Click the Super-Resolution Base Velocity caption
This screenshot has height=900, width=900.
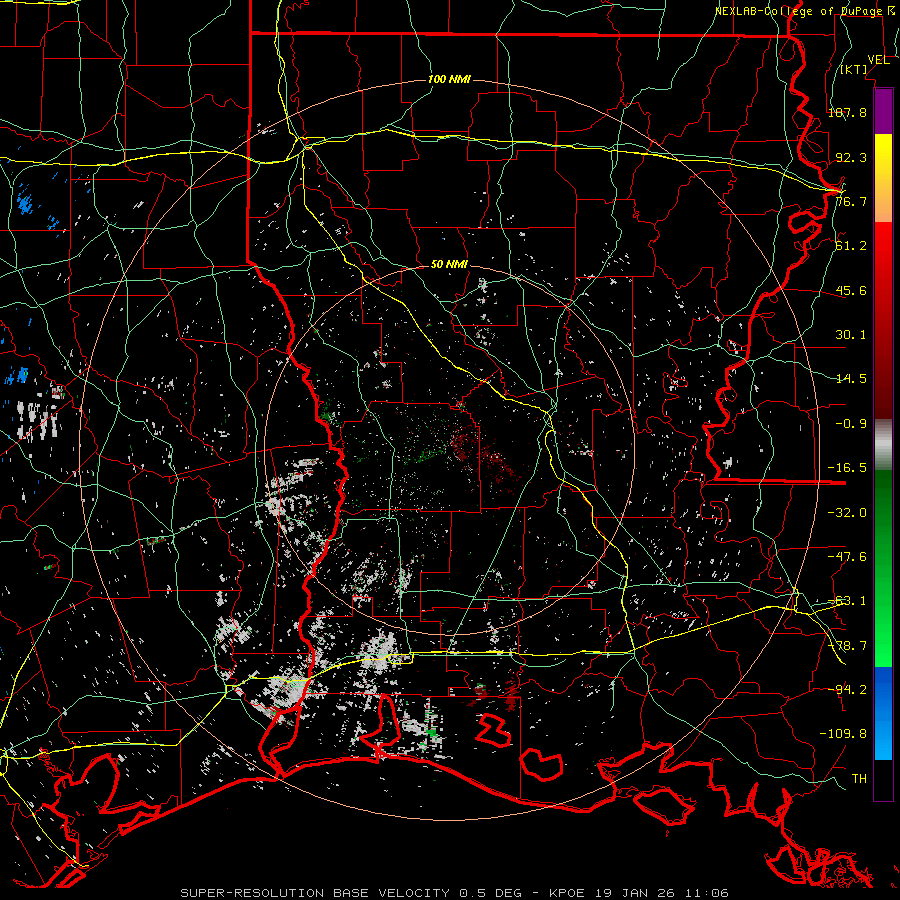pos(454,893)
